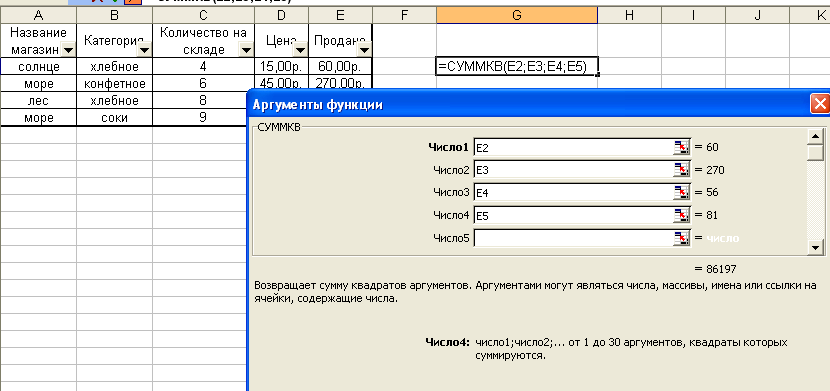830x391 pixels.
Task: Collapse dialog via Число1 range selector icon
Action: (x=681, y=148)
